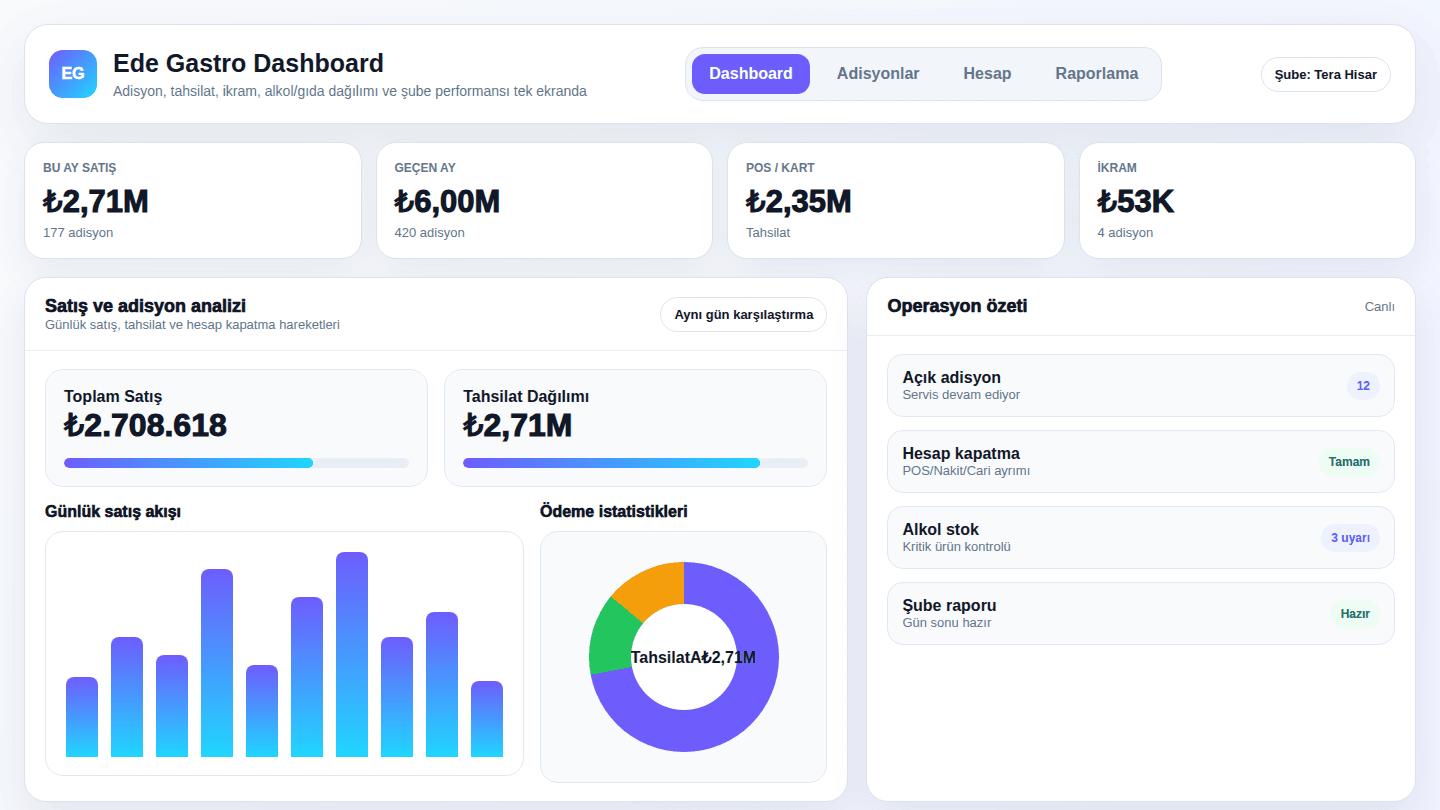
Task: Open the Hesap kapatma row
Action: click(1141, 462)
